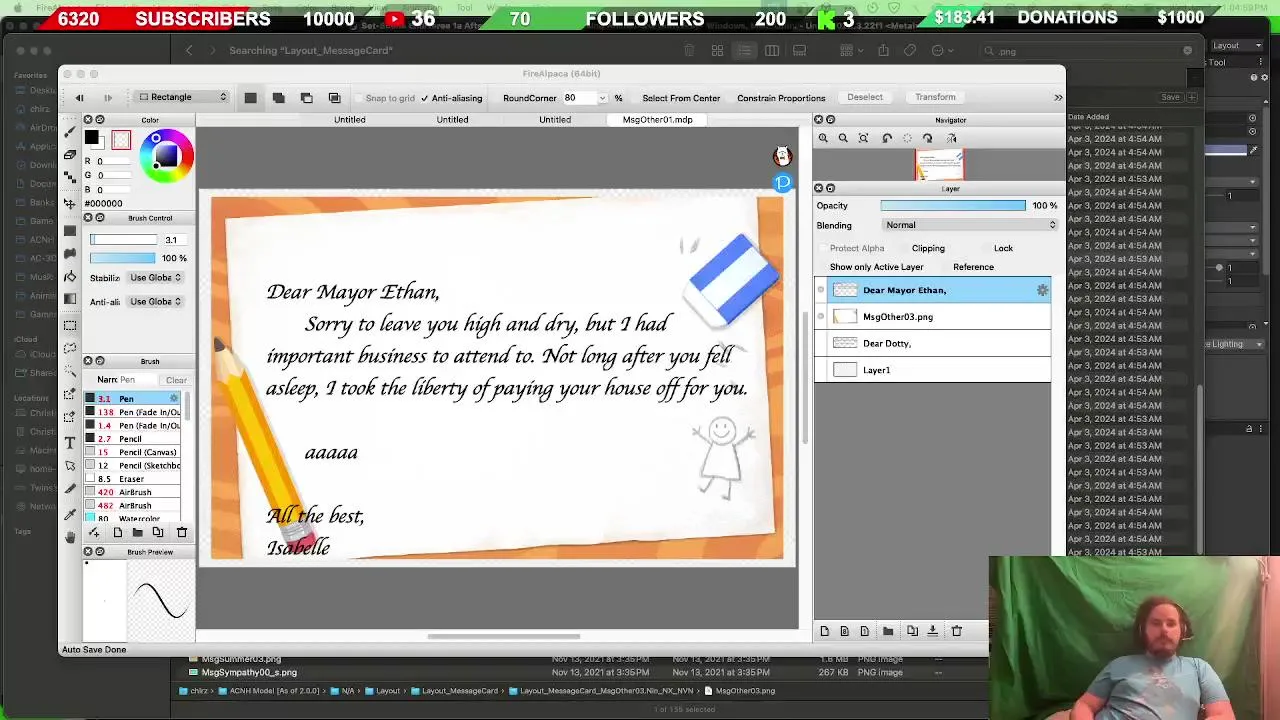Image resolution: width=1280 pixels, height=720 pixels.
Task: Rotate canvas left in Navigator
Action: [887, 138]
